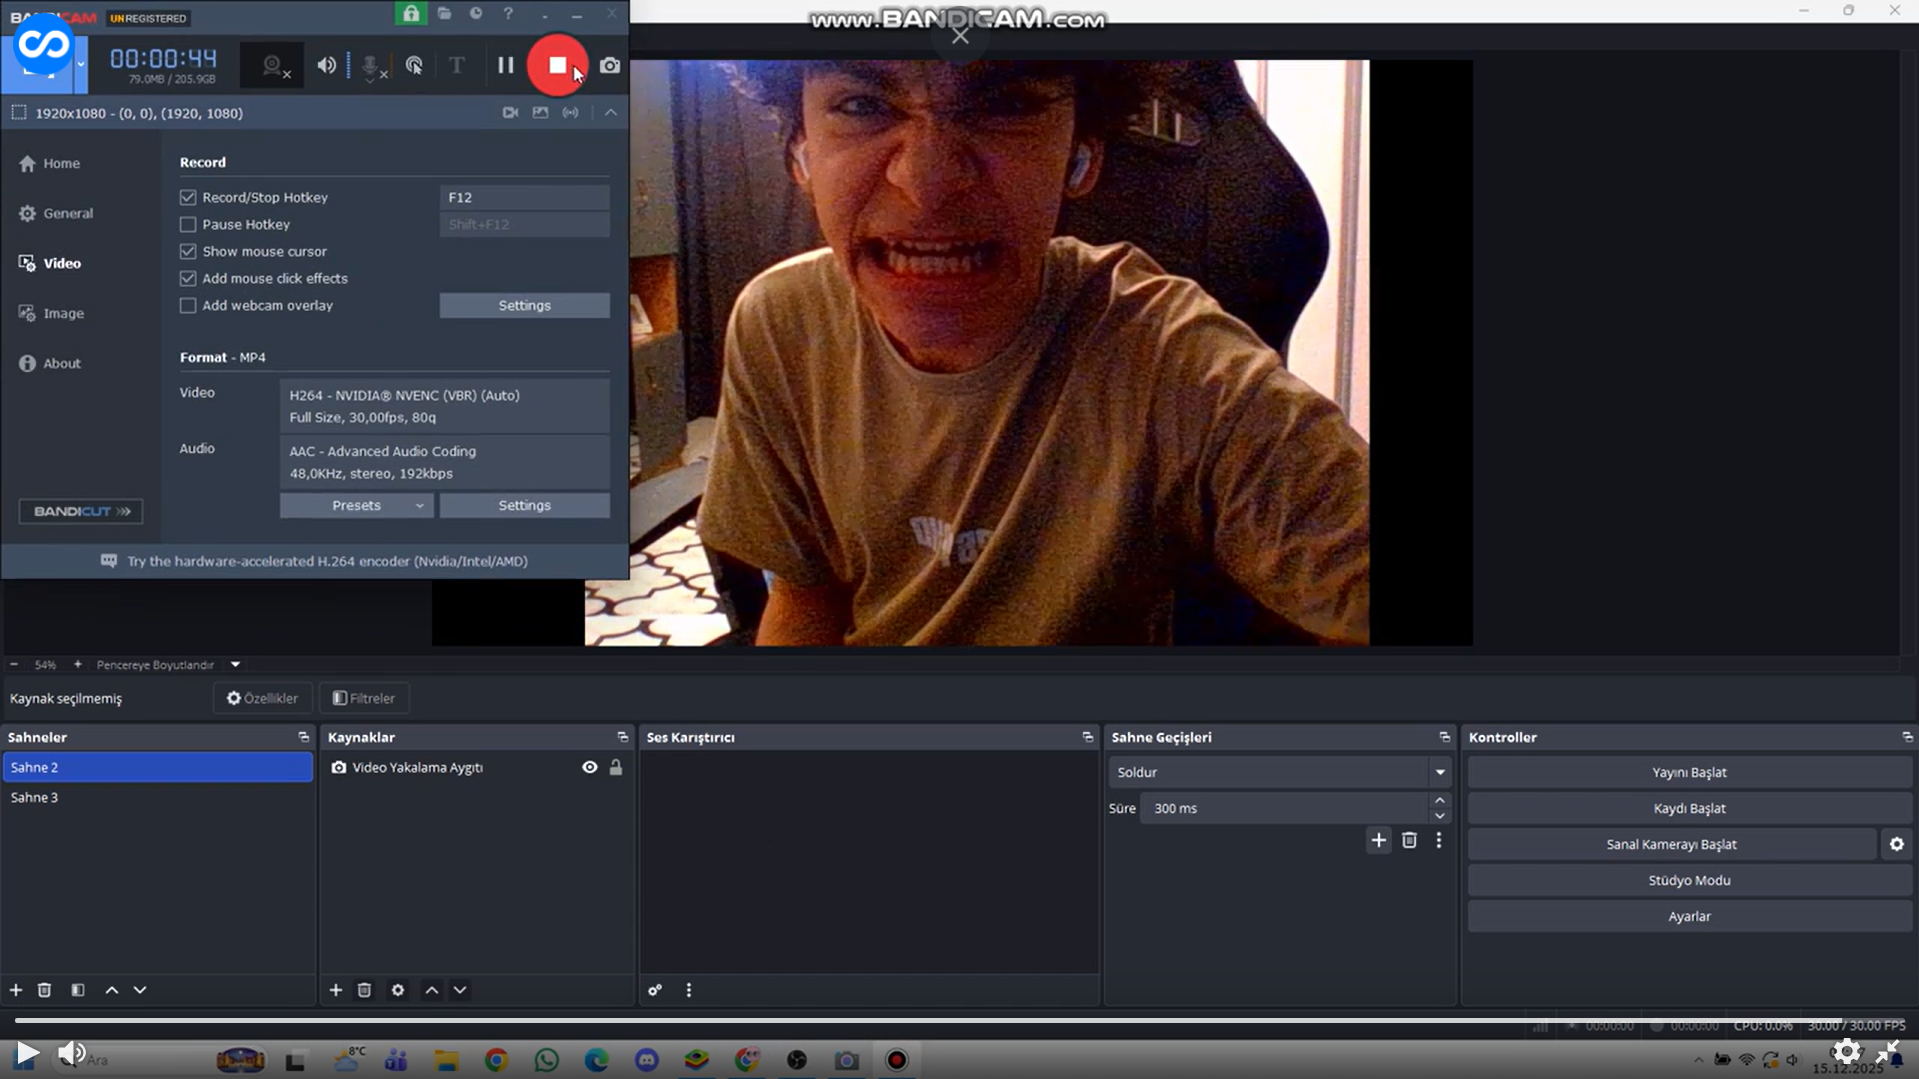Open the Sanal Kamera settings gear

pos(1896,844)
